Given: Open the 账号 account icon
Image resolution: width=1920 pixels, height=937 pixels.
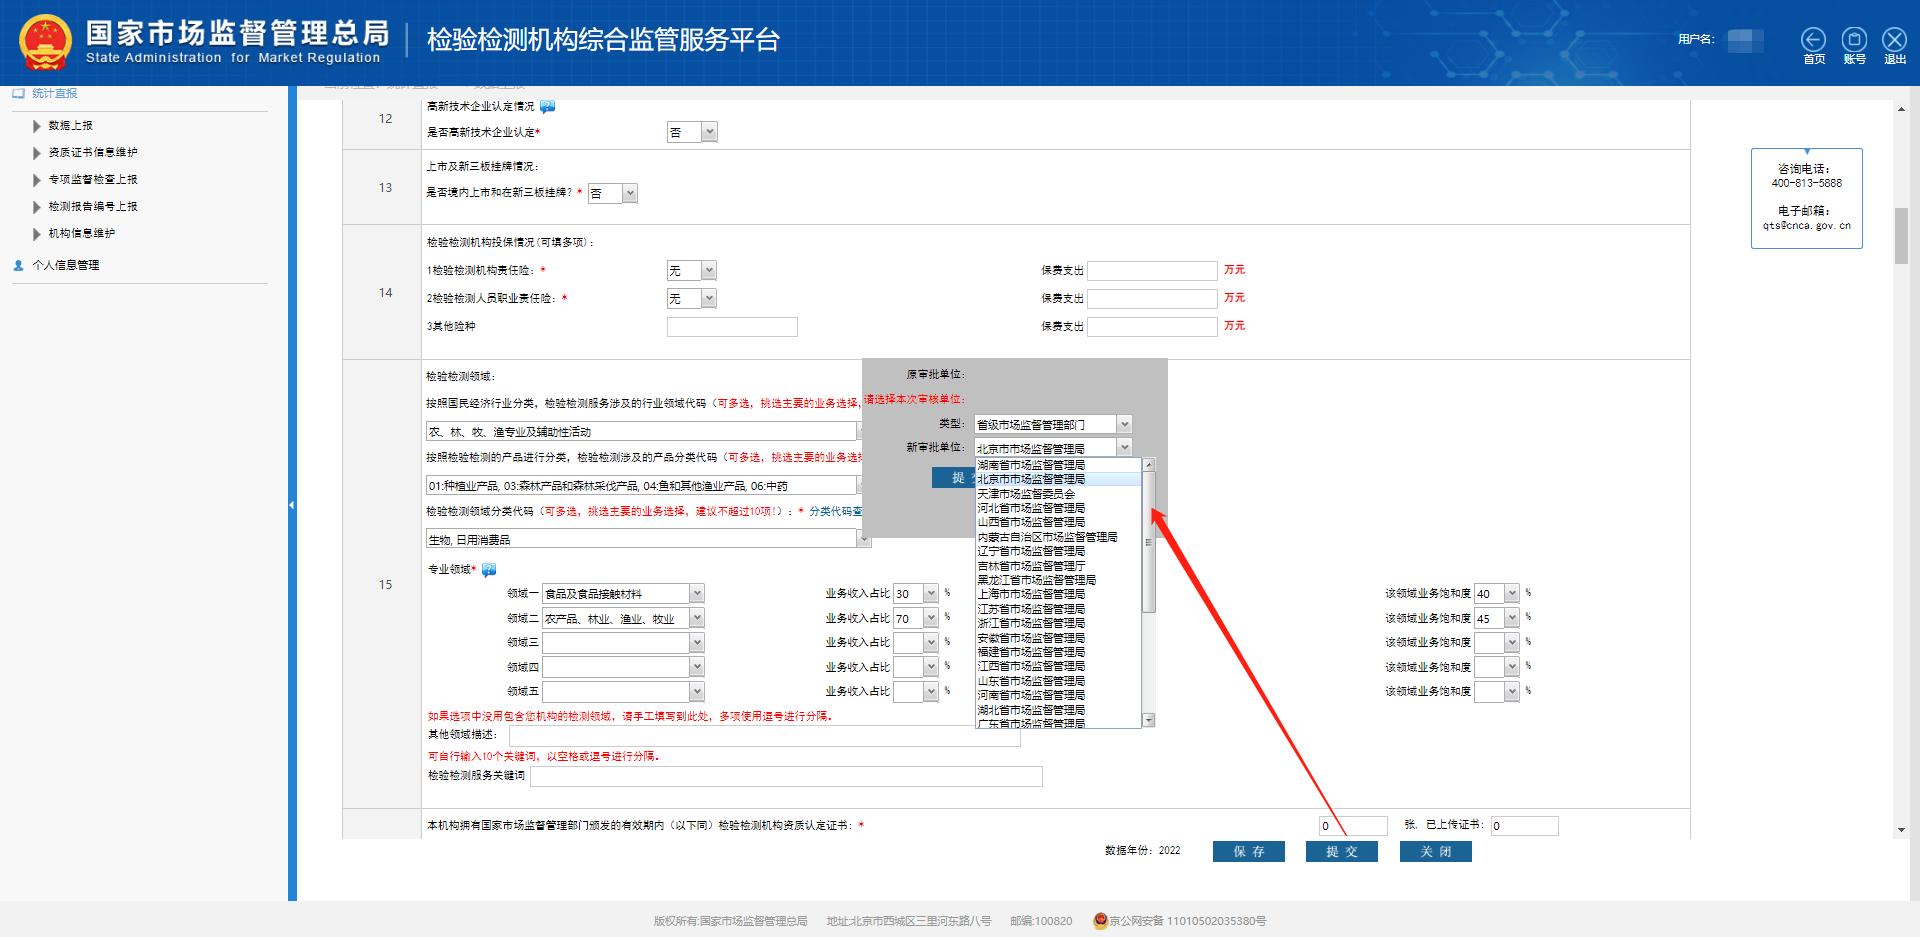Looking at the screenshot, I should point(1854,40).
